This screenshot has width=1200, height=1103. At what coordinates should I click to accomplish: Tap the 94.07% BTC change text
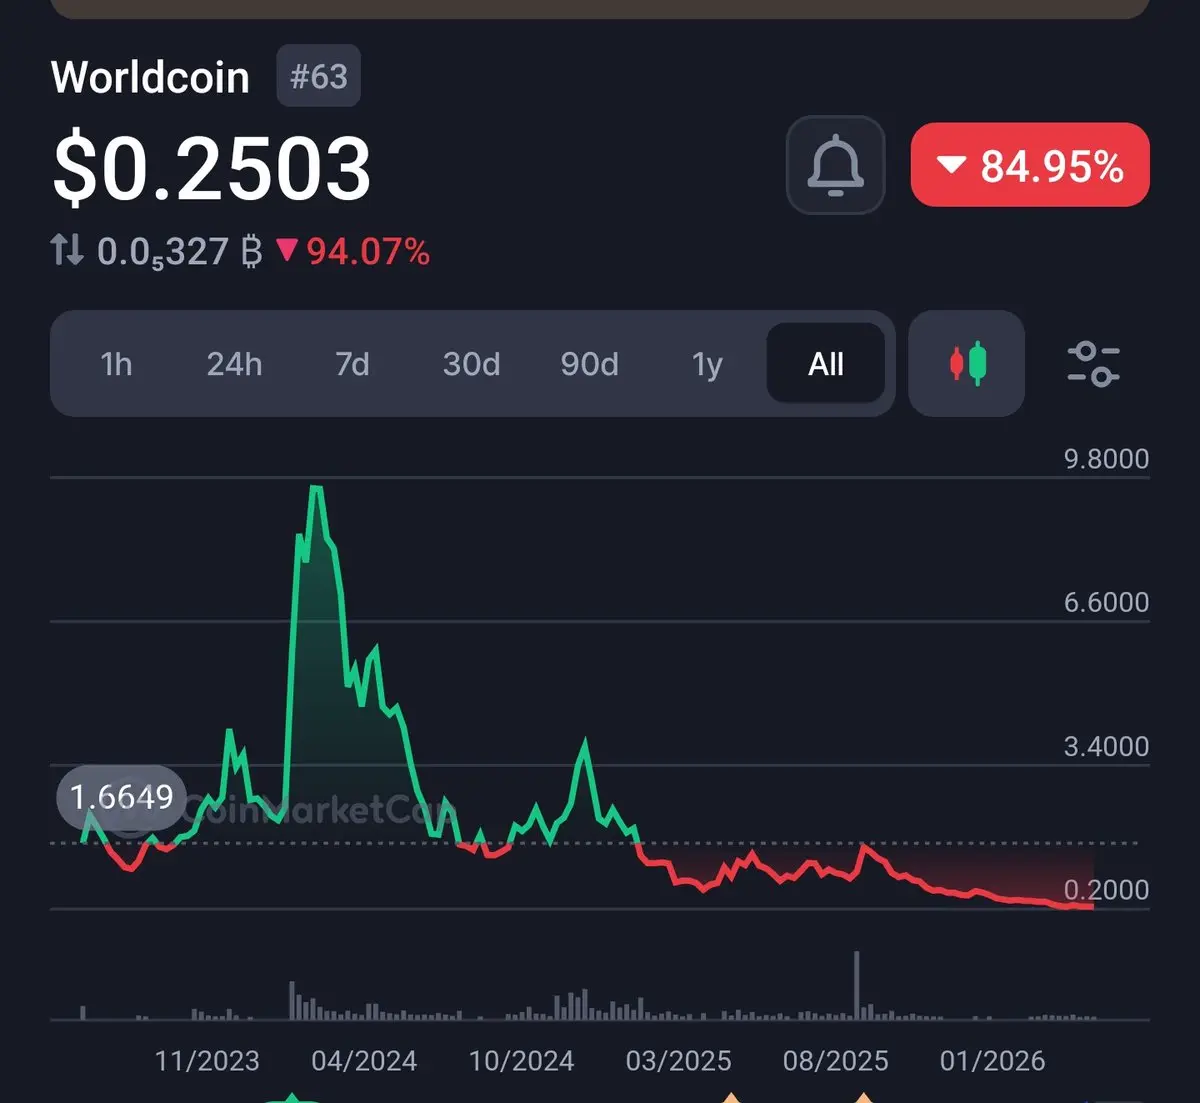click(368, 251)
